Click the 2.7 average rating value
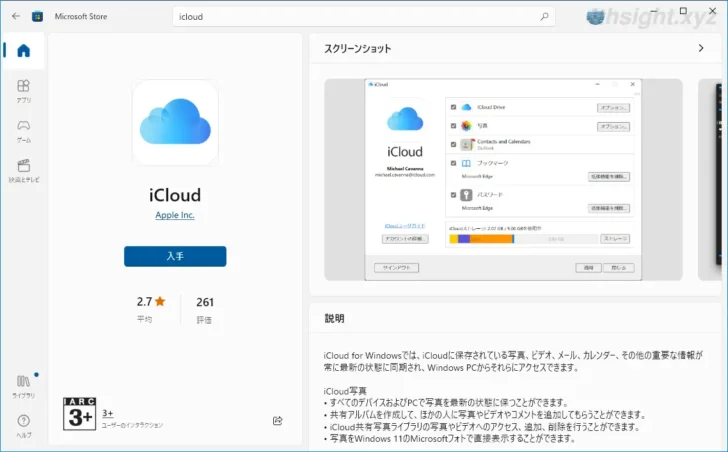 tap(144, 302)
